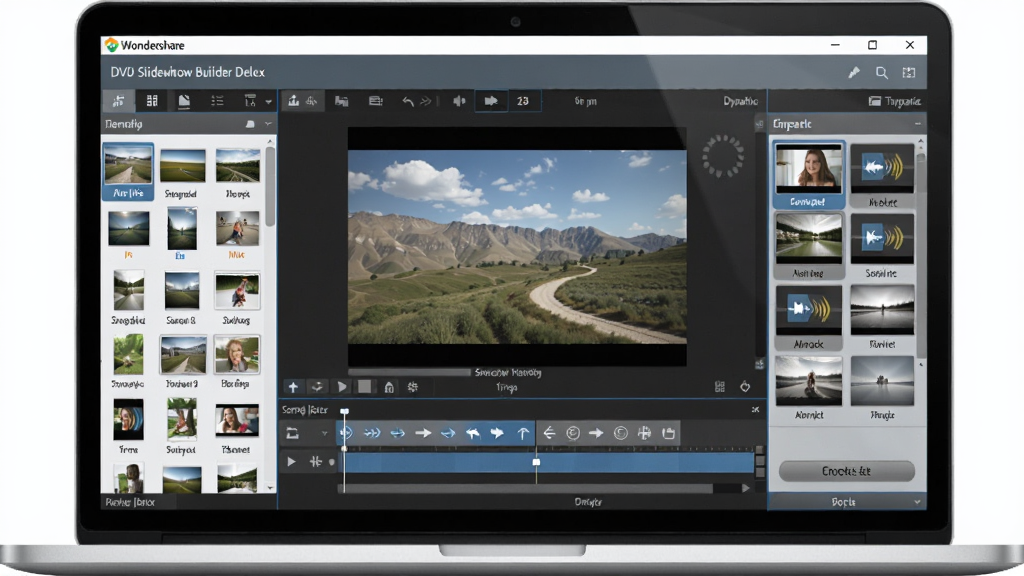Play the preview video
The image size is (1024, 576).
coord(342,387)
